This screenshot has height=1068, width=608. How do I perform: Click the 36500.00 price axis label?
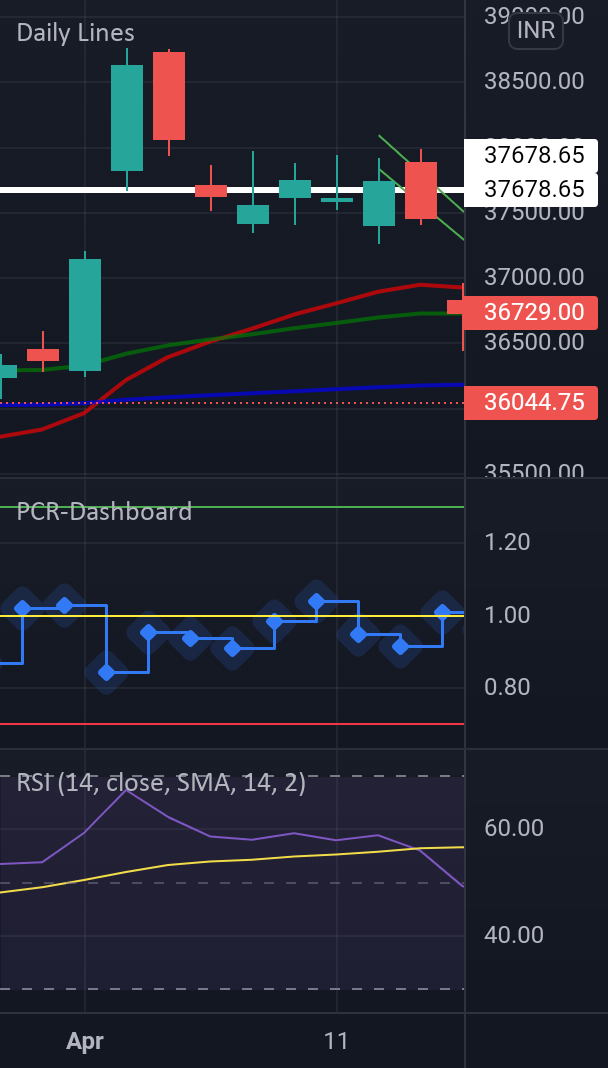(534, 342)
